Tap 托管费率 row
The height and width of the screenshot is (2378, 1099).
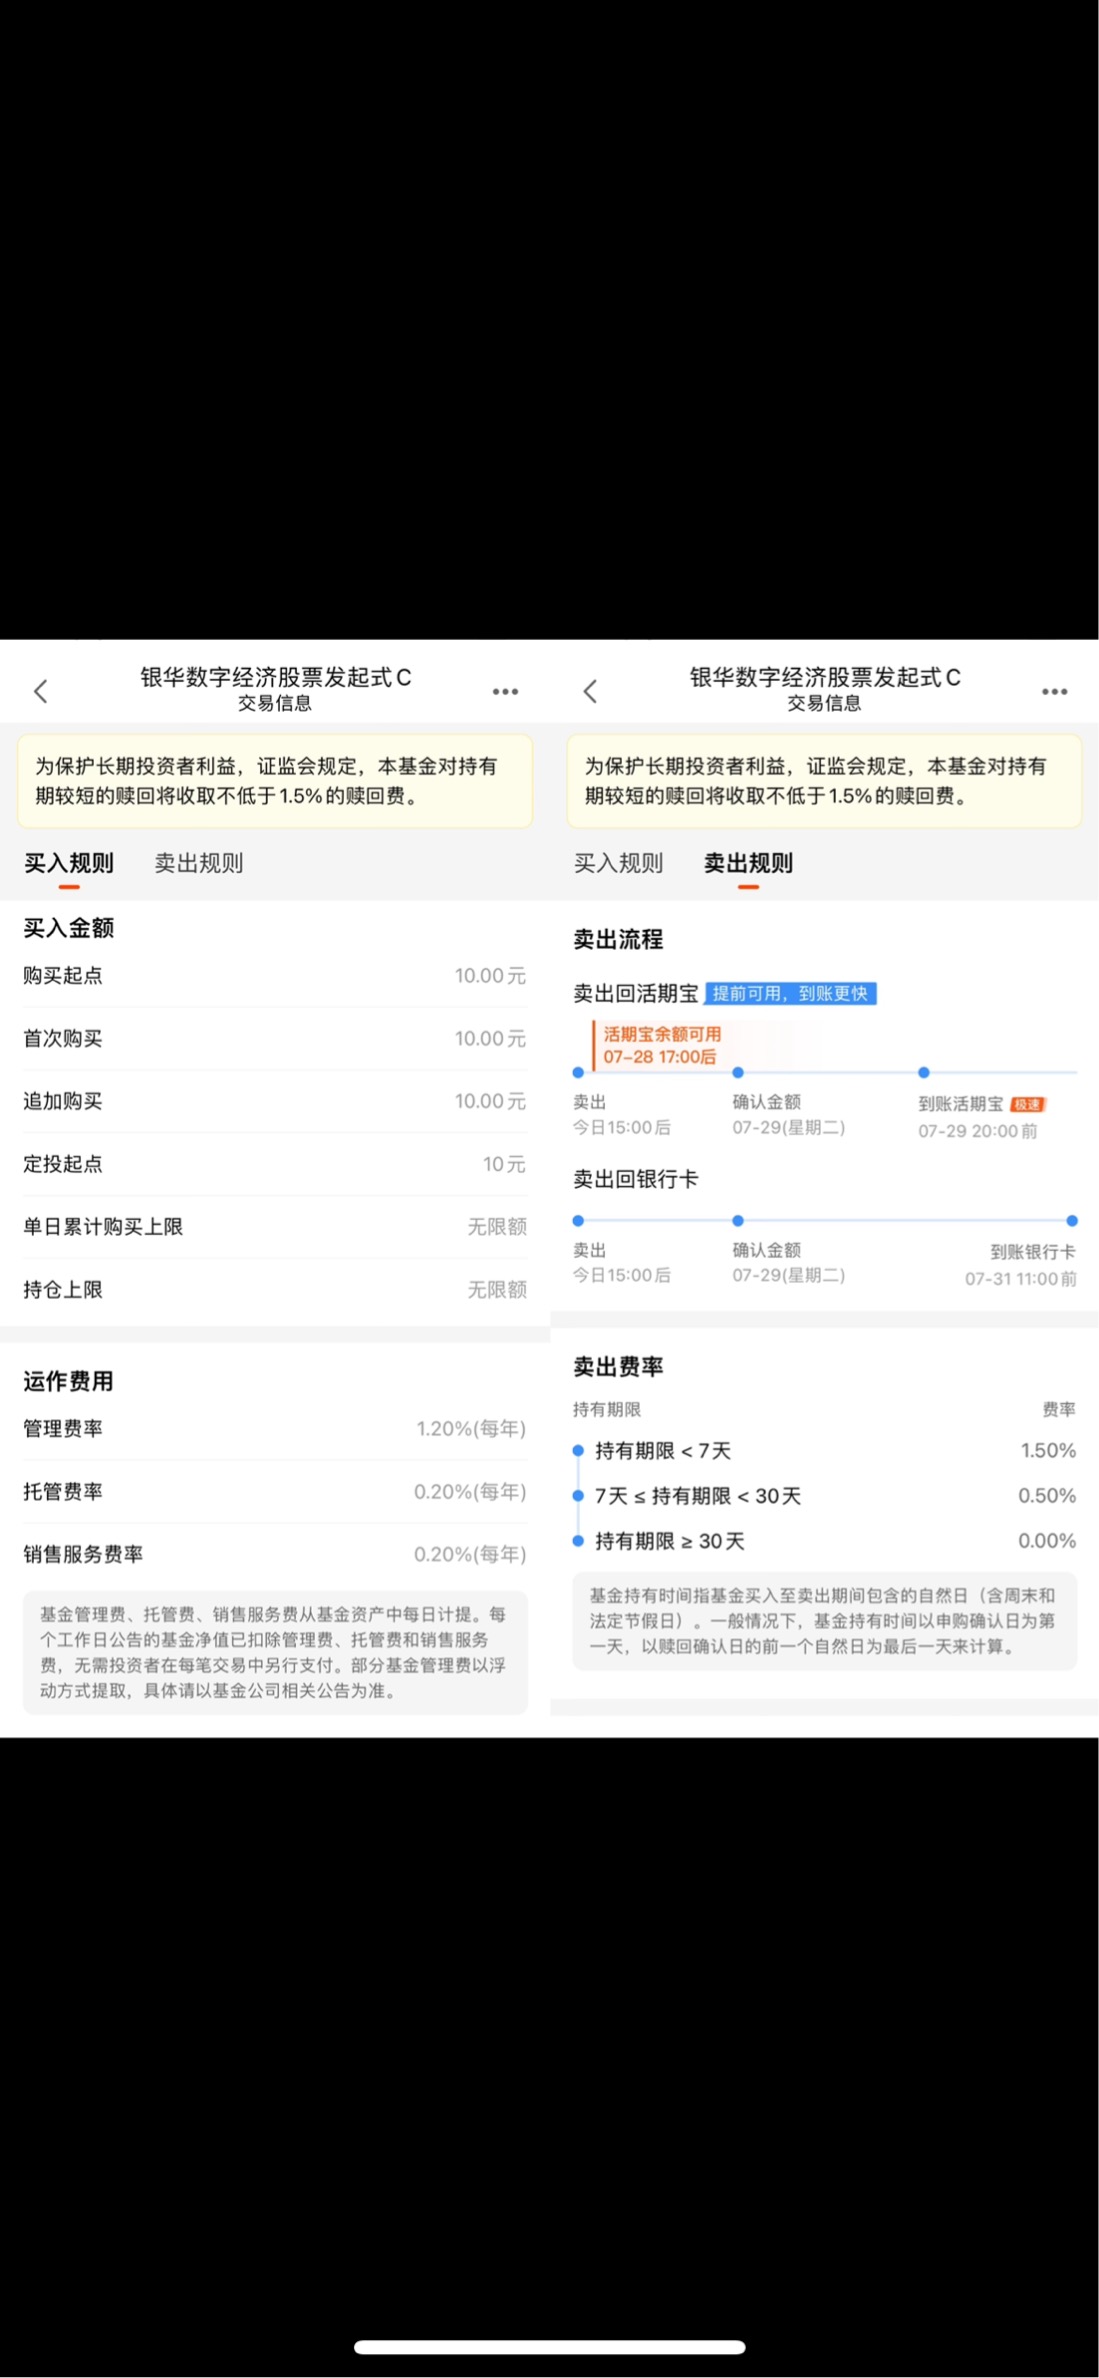(275, 1492)
